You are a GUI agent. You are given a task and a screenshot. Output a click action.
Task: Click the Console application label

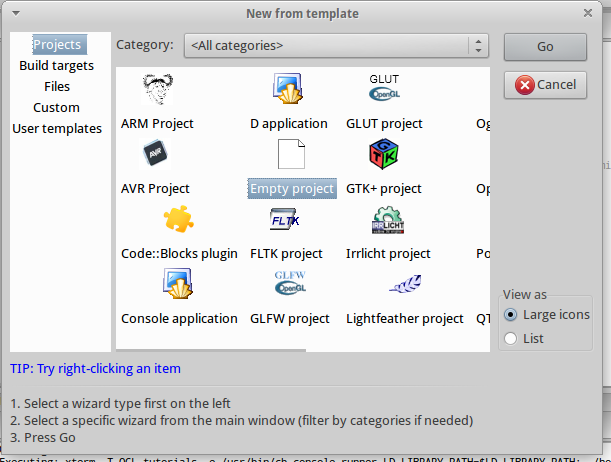pos(179,319)
